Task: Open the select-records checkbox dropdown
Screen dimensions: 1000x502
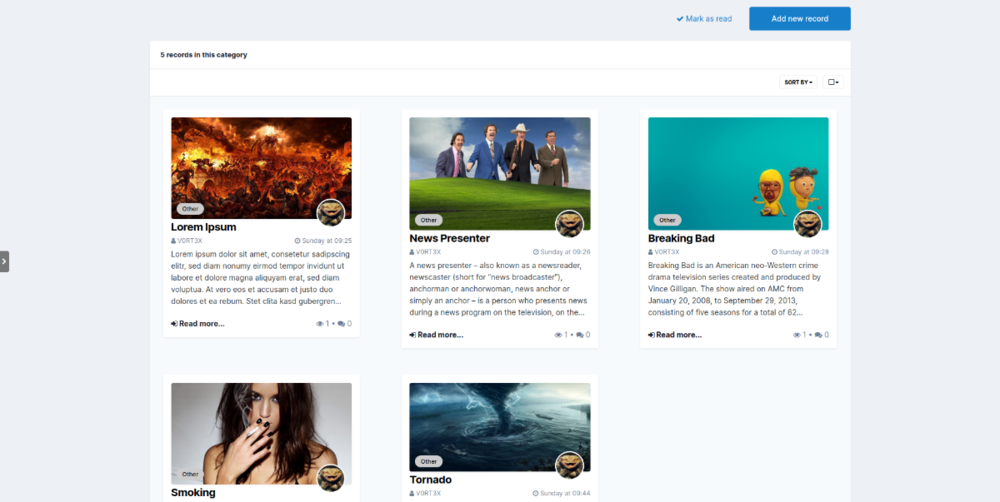Action: 833,82
